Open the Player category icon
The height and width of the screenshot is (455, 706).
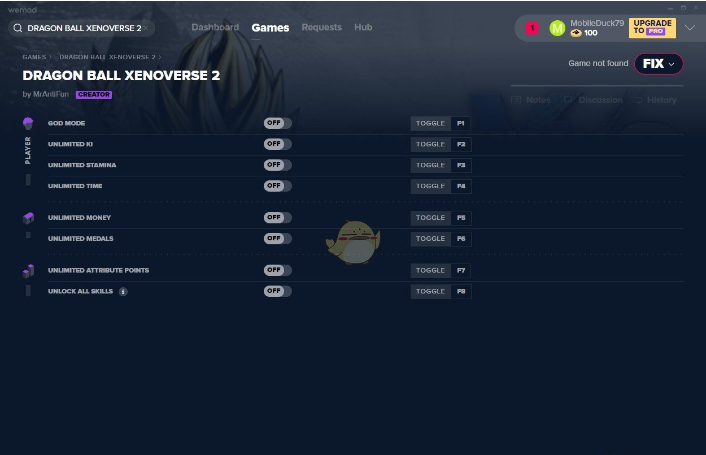pyautogui.click(x=28, y=123)
